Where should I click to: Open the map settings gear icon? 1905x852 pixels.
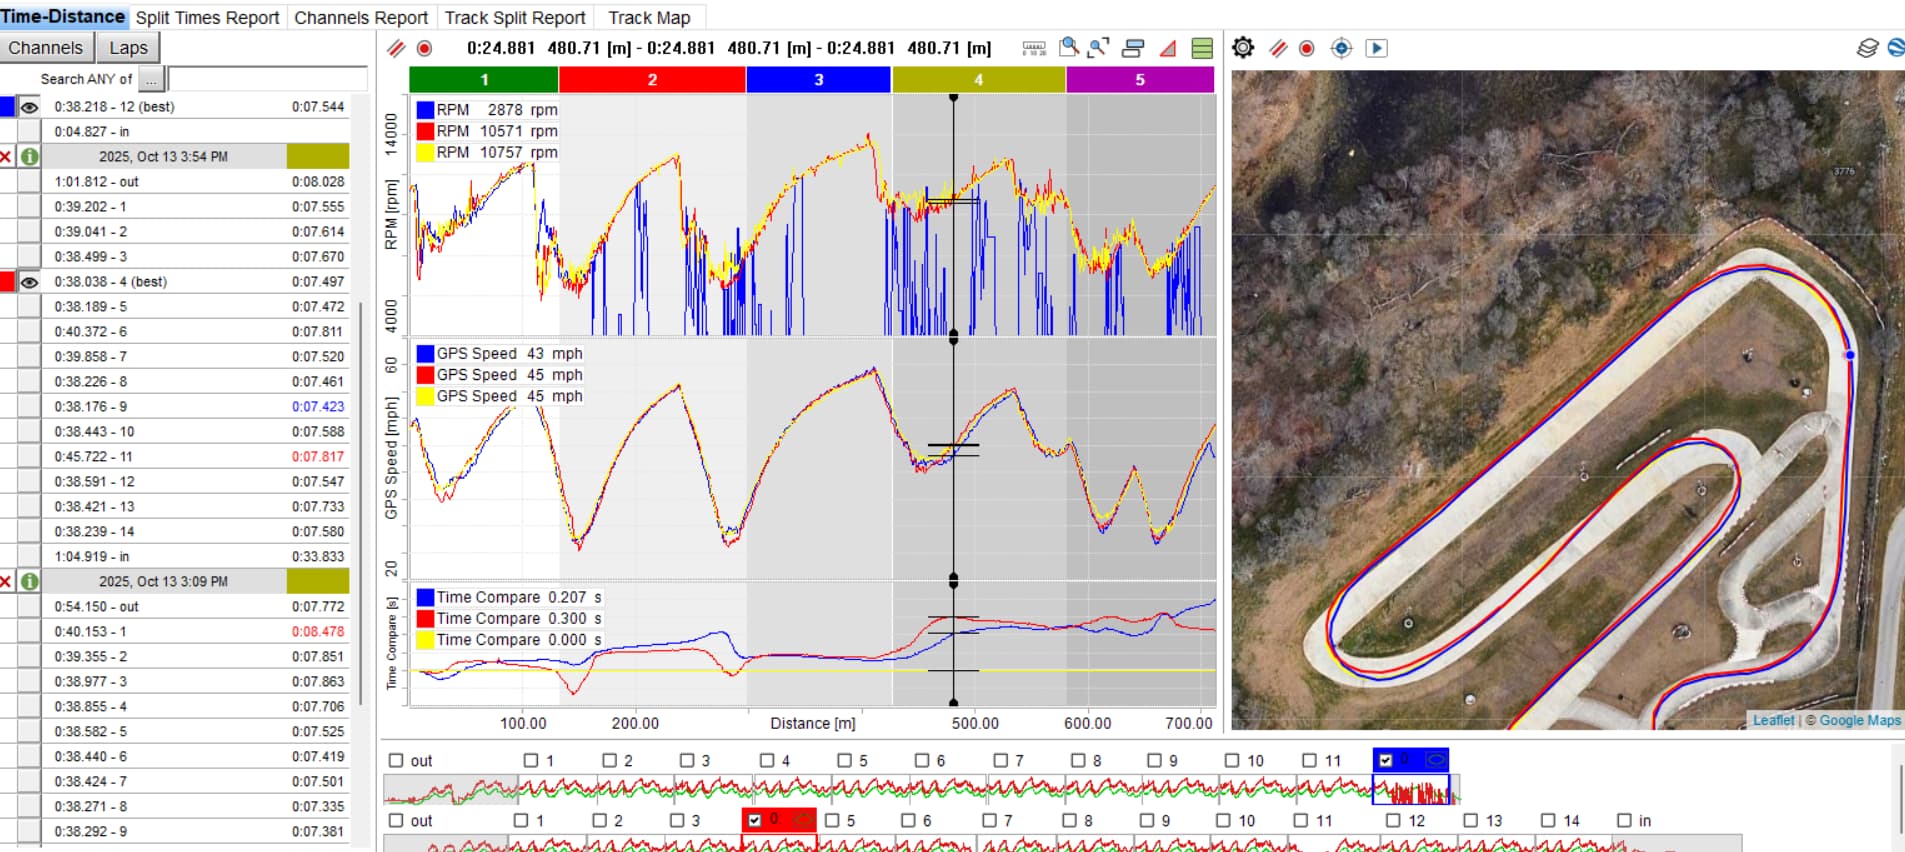click(1243, 48)
